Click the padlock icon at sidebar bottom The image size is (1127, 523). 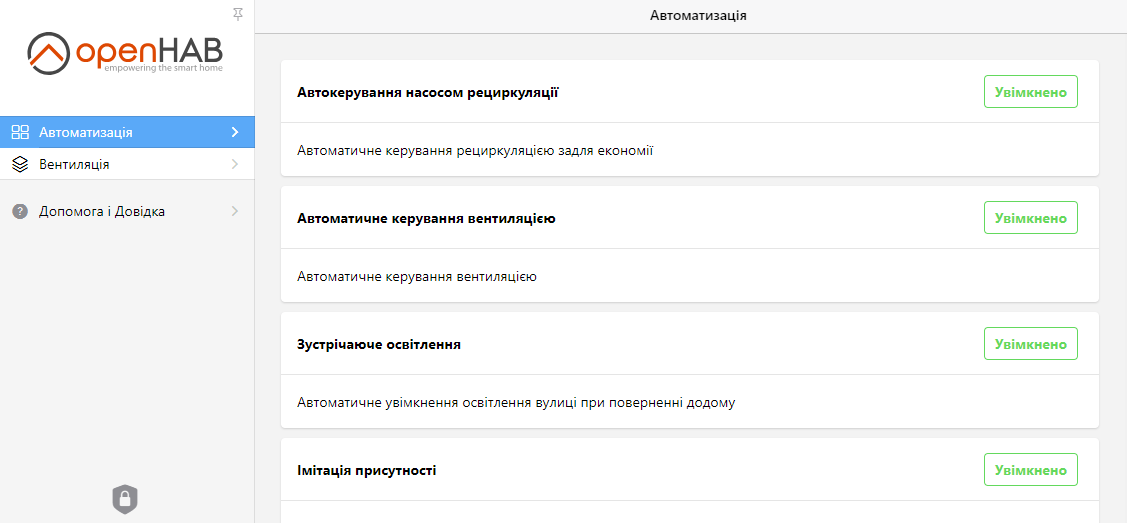click(x=124, y=498)
